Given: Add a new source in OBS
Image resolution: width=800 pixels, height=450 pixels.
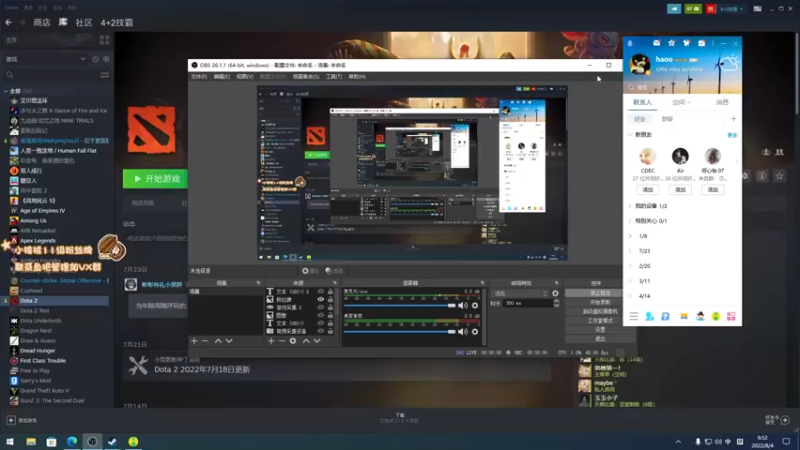Looking at the screenshot, I should pos(271,341).
